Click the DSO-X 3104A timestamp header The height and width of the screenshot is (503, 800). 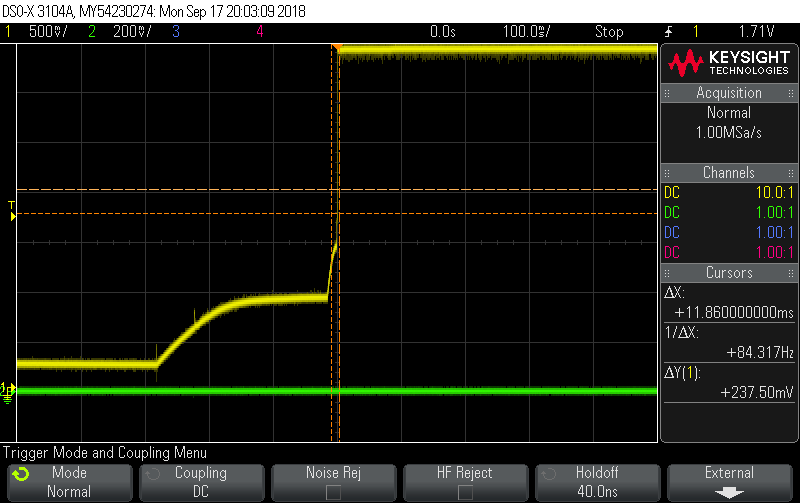coord(154,11)
